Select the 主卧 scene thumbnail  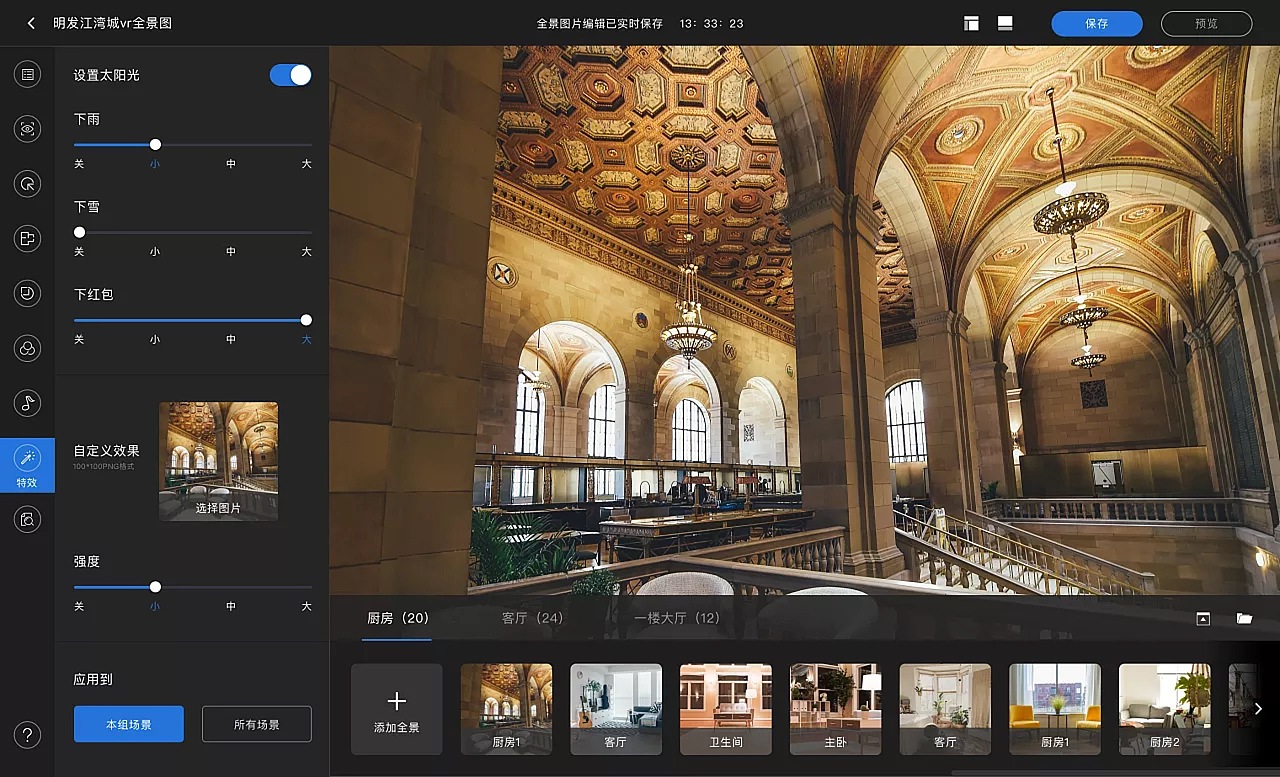tap(835, 709)
